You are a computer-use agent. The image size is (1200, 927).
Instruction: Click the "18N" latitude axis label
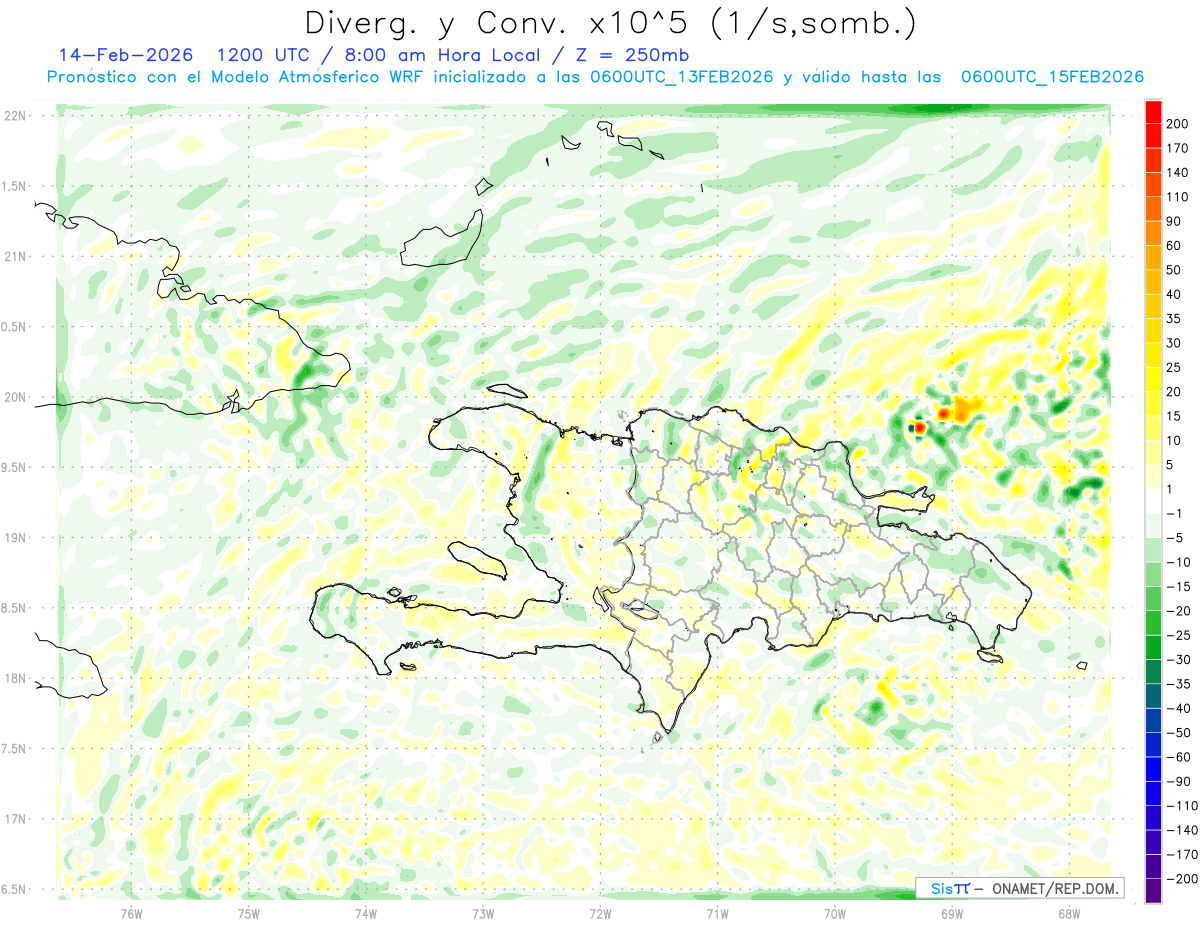[15, 679]
